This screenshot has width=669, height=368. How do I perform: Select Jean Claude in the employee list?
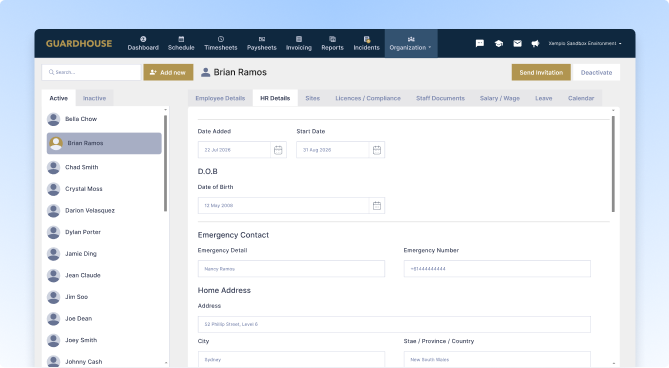point(104,275)
